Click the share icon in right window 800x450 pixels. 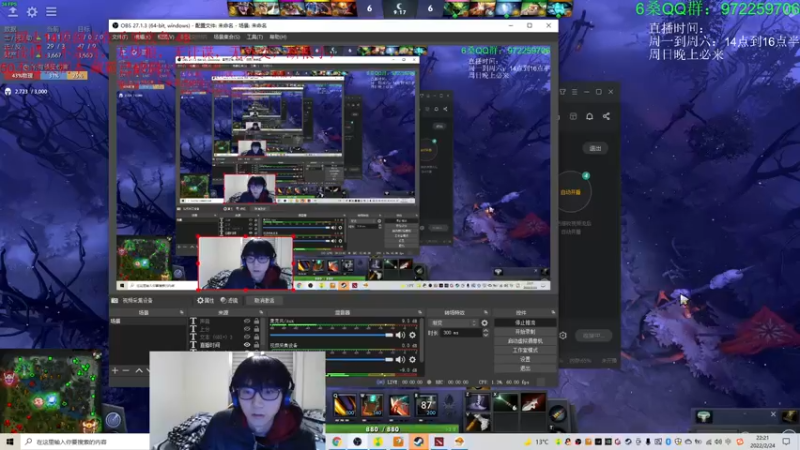[x=606, y=116]
